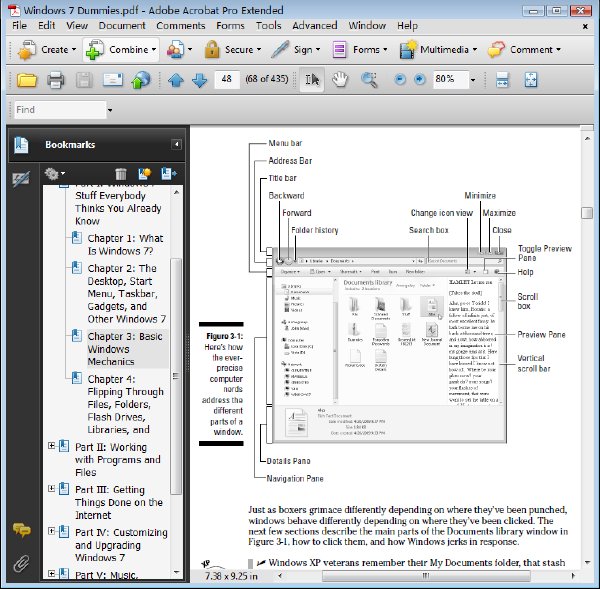Click the Scrolling pages view icon
Image resolution: width=600 pixels, height=589 pixels.
(x=502, y=80)
